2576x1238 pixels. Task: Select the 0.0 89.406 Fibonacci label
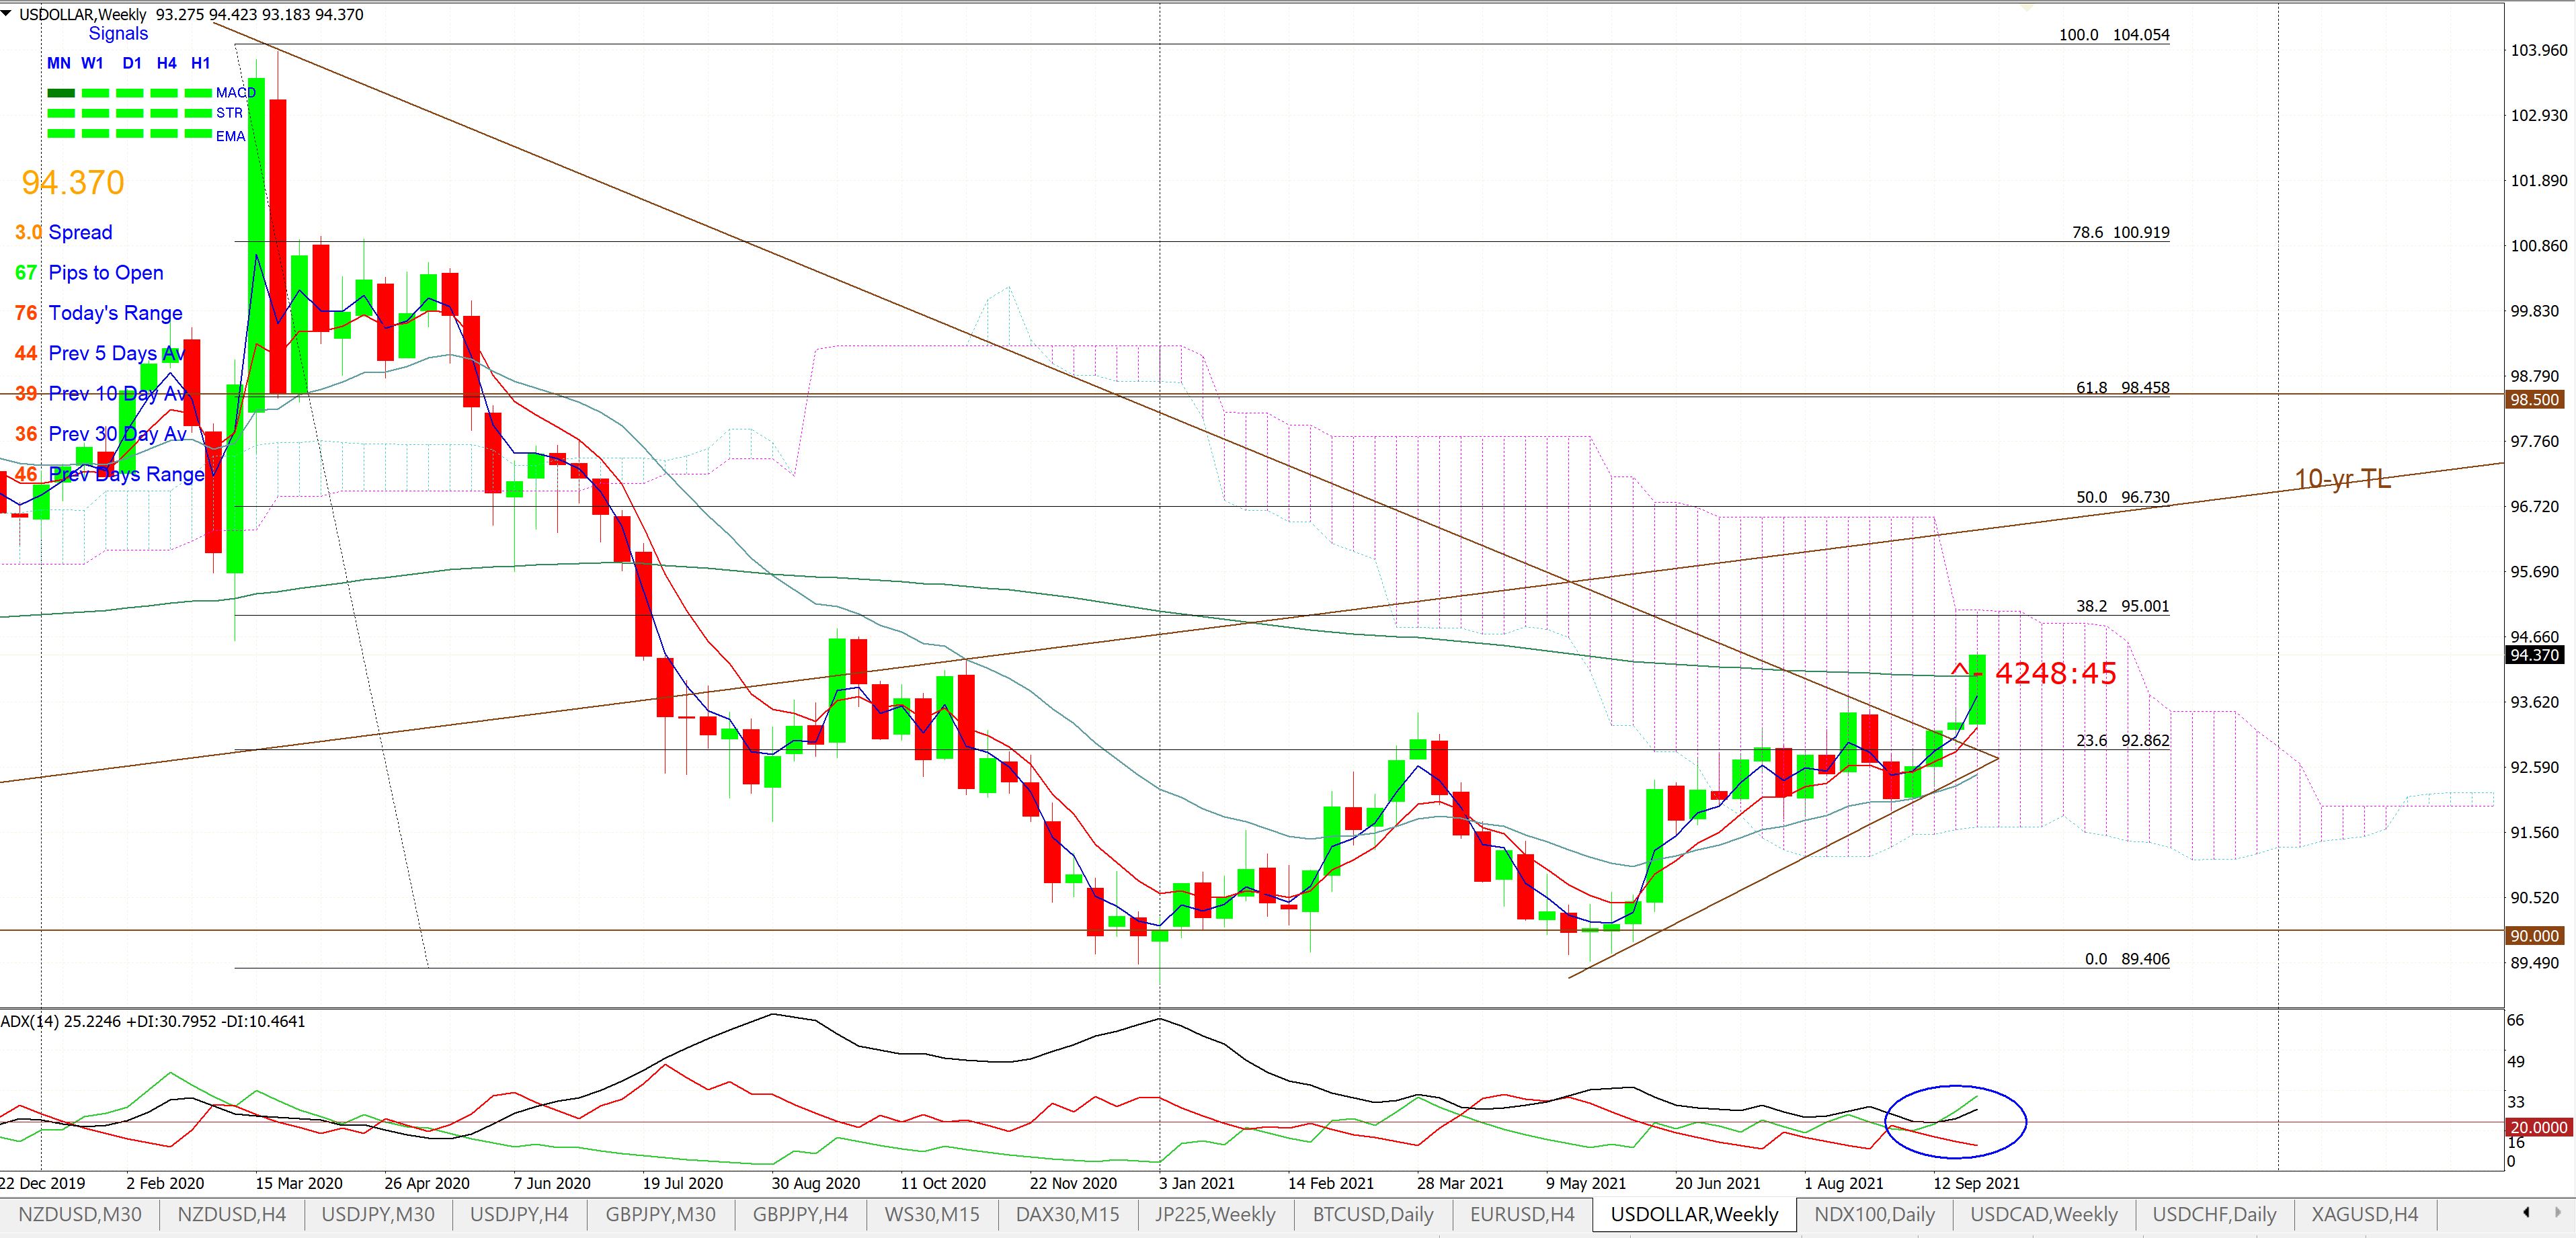tap(2127, 958)
